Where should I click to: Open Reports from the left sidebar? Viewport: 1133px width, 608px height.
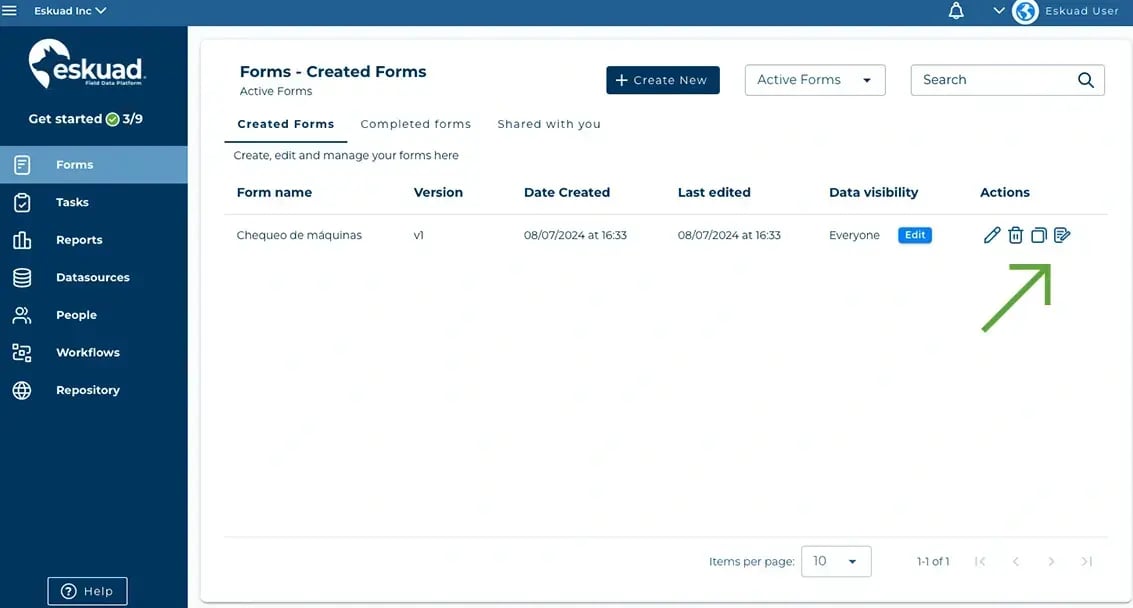point(80,239)
